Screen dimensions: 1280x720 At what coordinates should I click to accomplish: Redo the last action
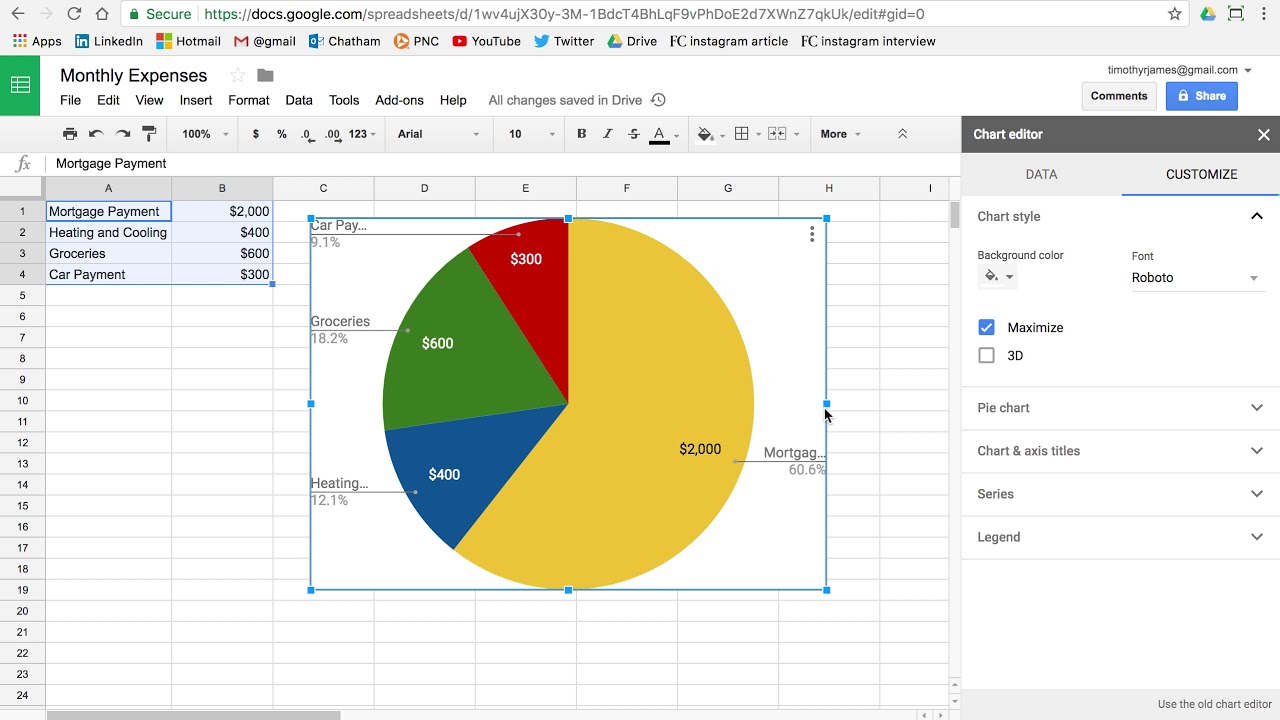(123, 134)
